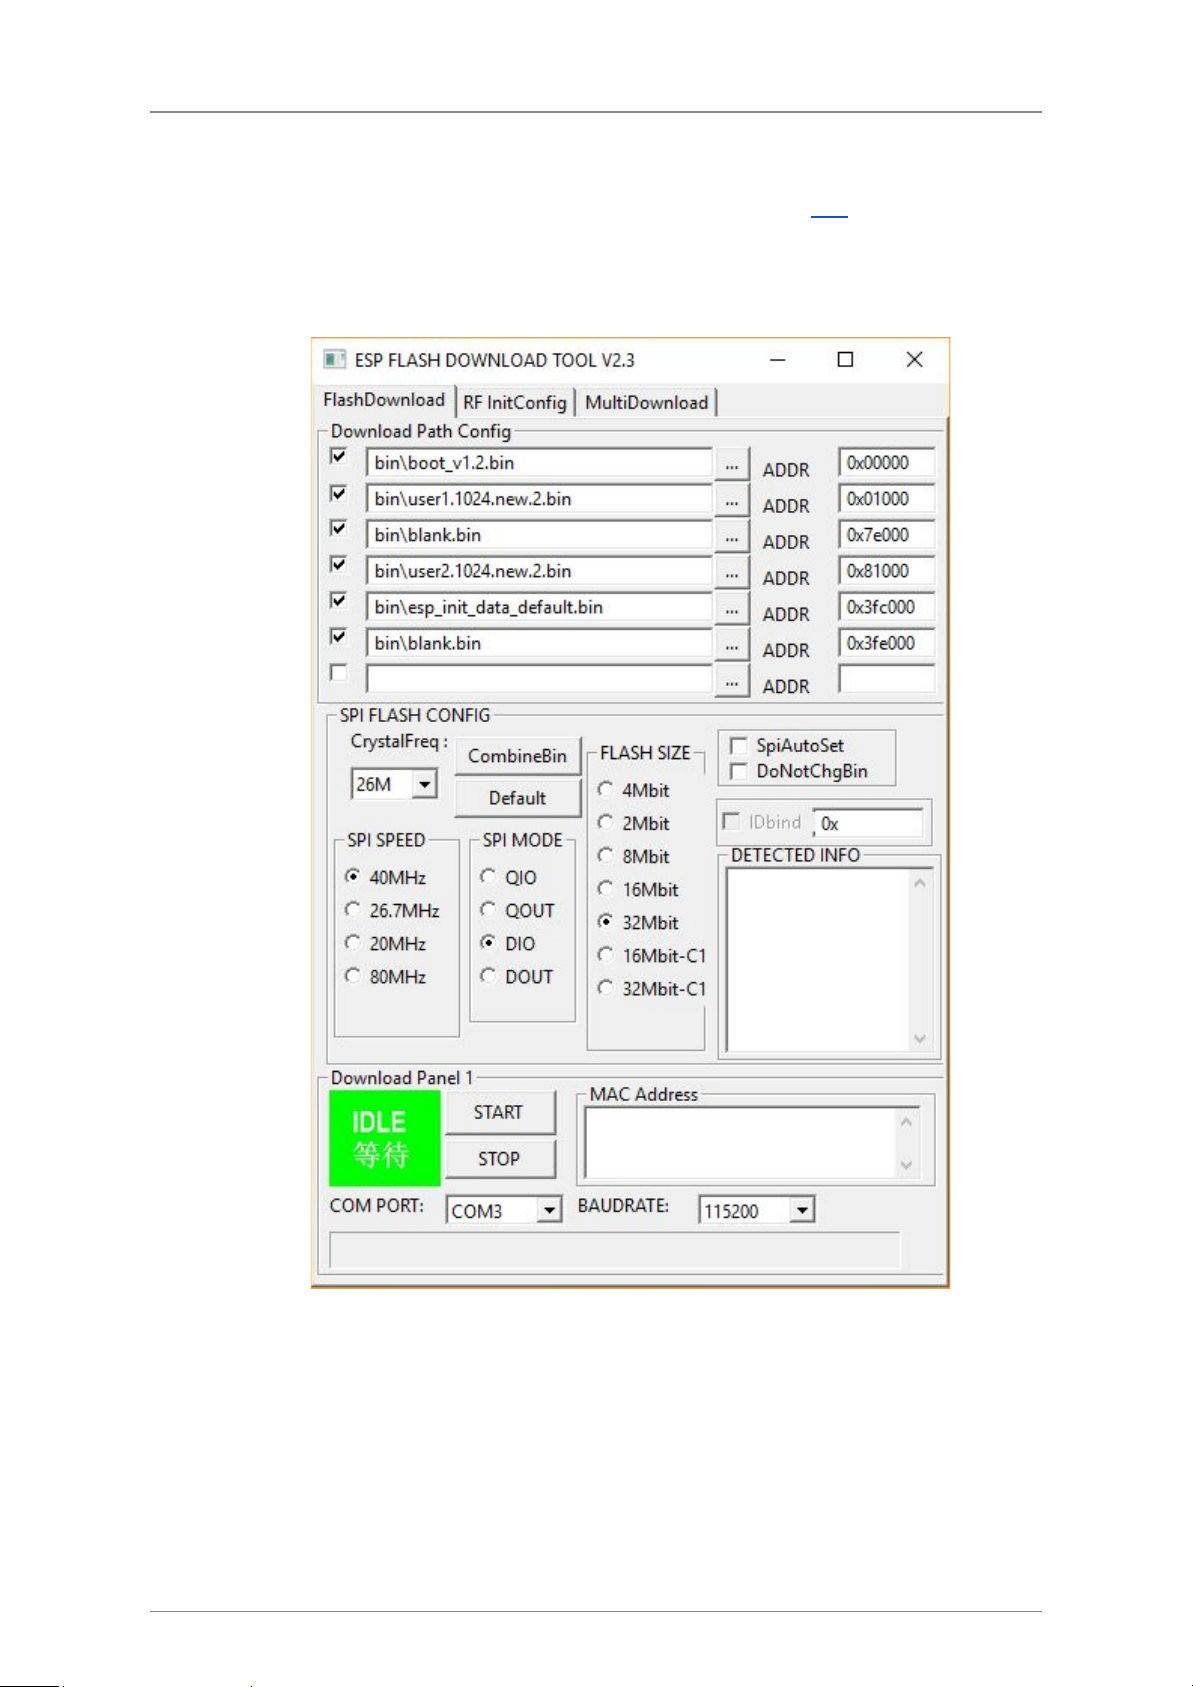Screen dimensions: 1193x1687
Task: Click the green IDLE status indicator
Action: coord(385,1138)
